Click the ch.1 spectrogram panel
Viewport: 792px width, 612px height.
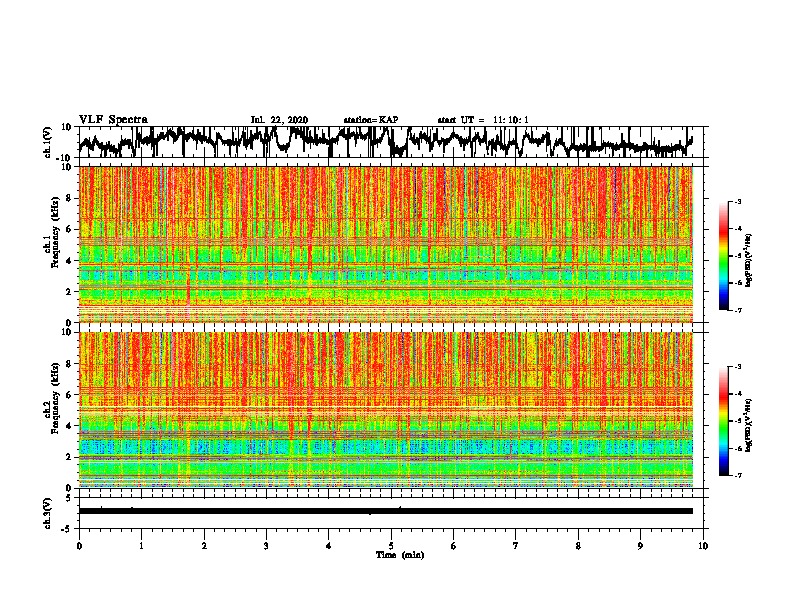click(x=386, y=244)
